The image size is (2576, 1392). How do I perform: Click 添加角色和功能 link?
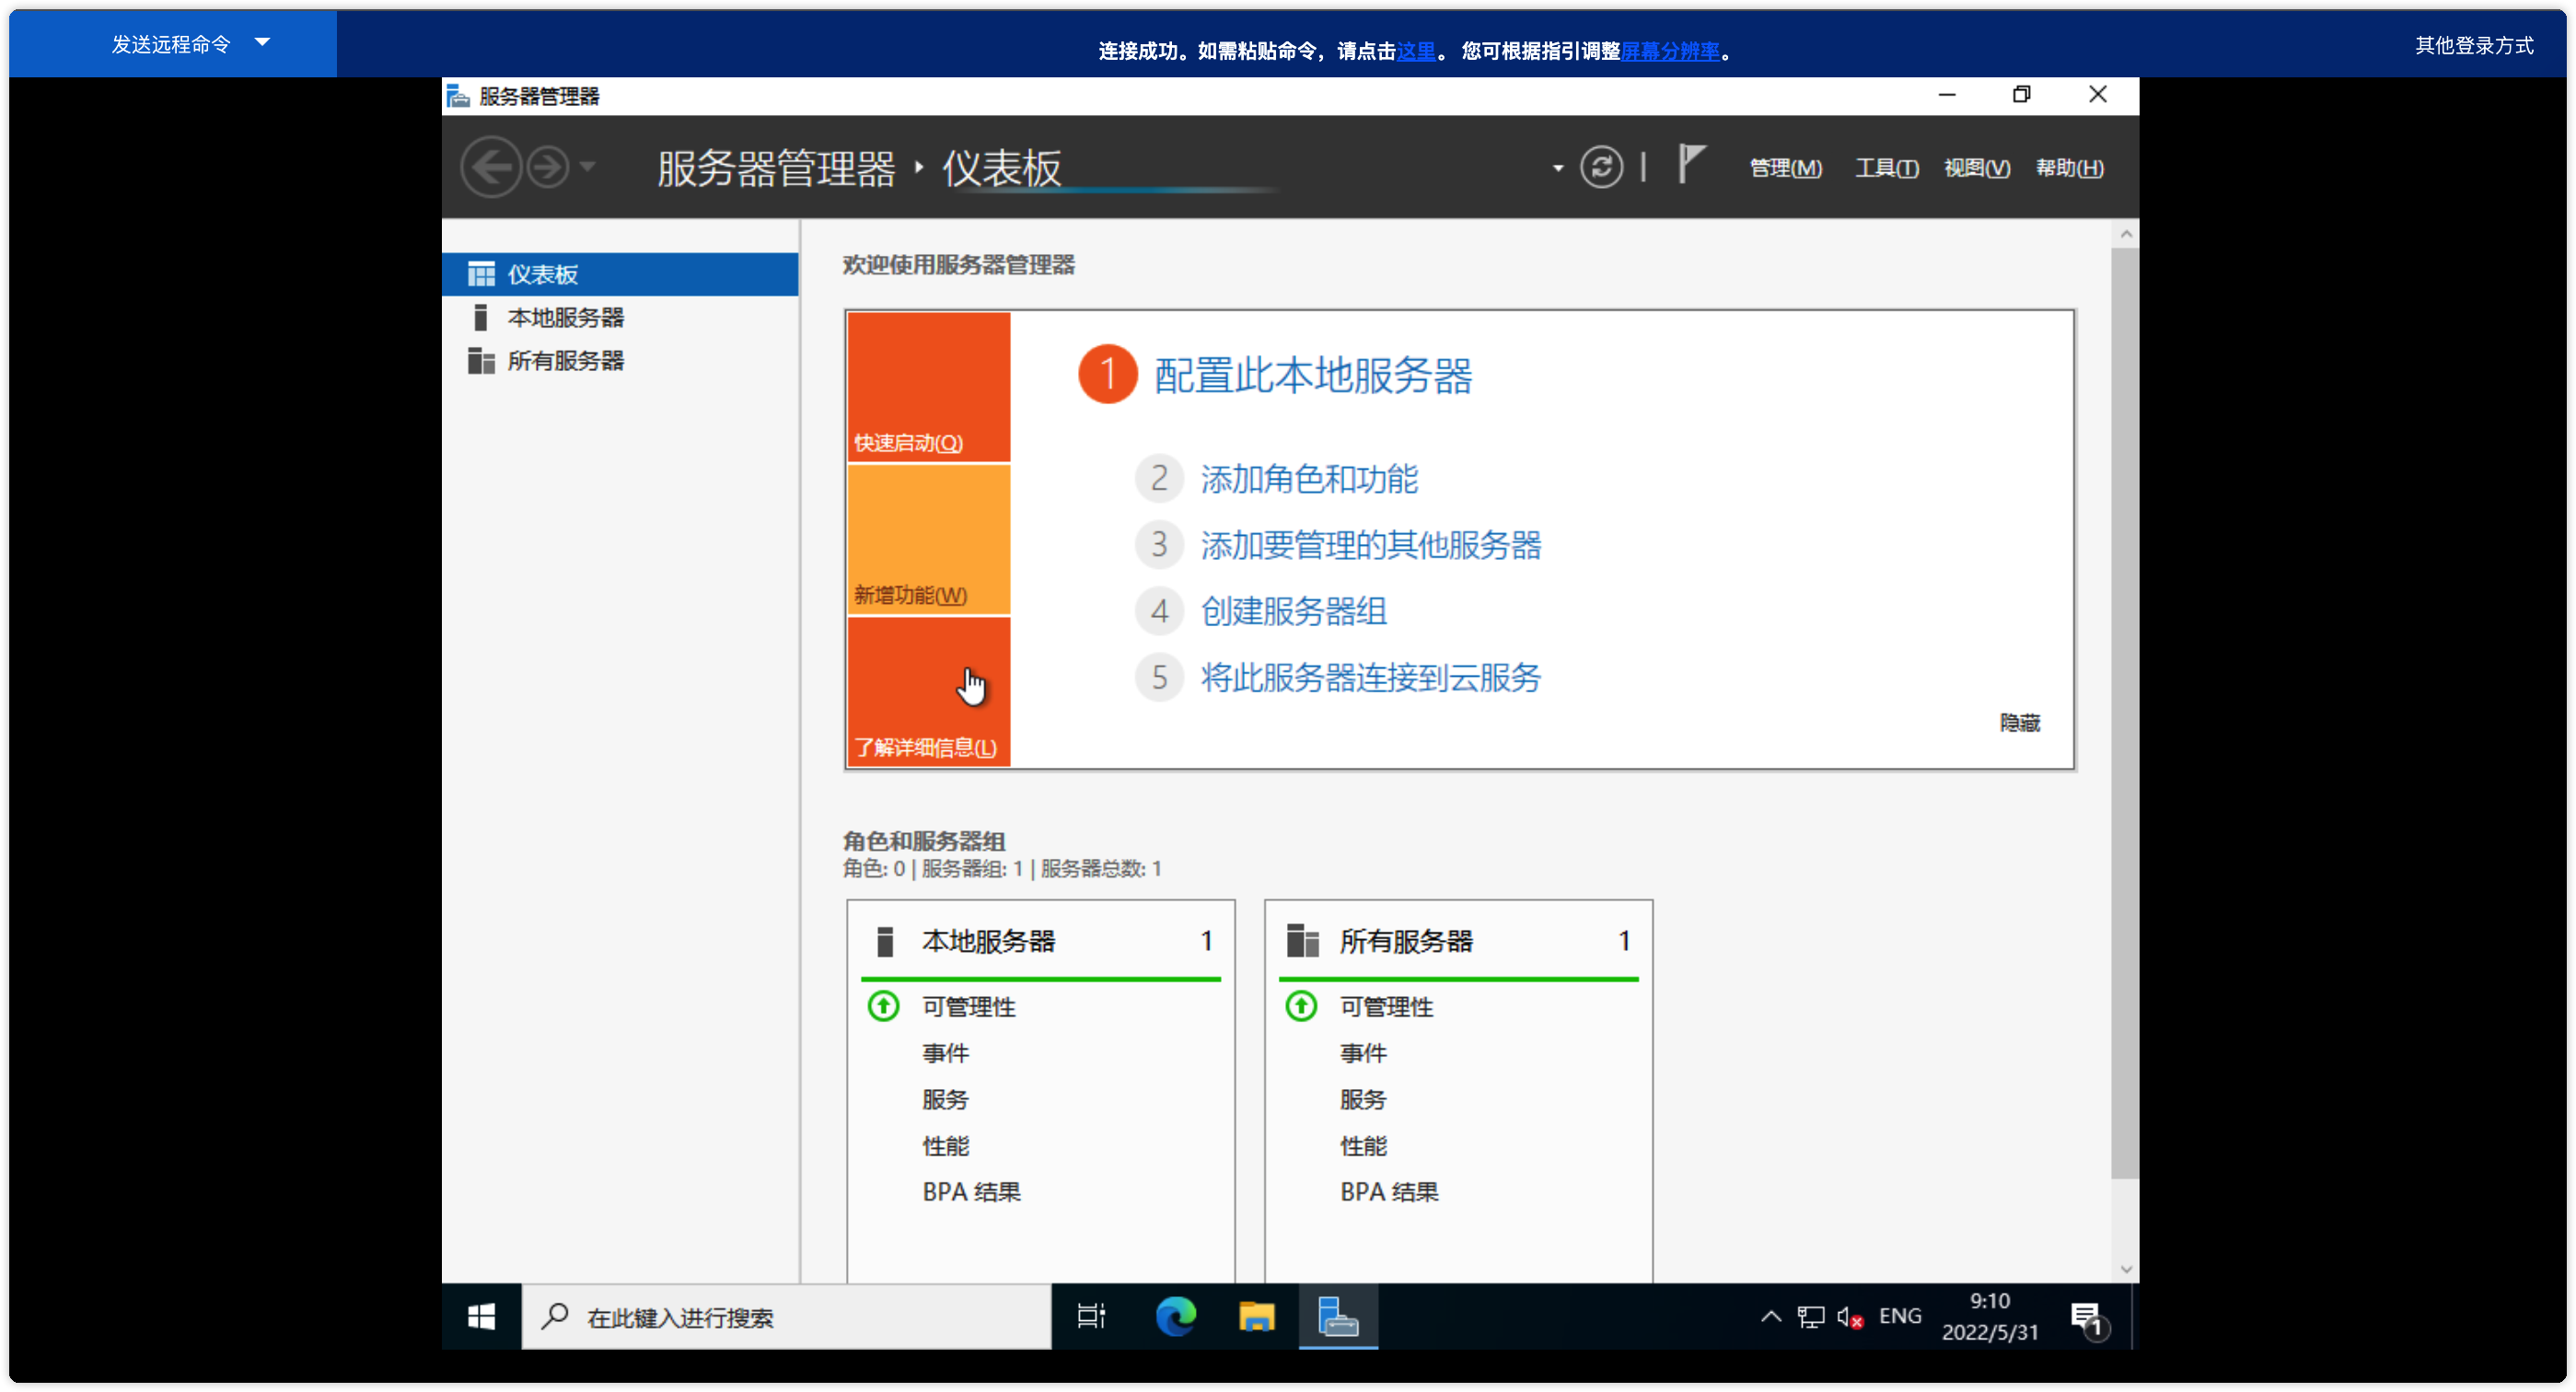[1308, 479]
